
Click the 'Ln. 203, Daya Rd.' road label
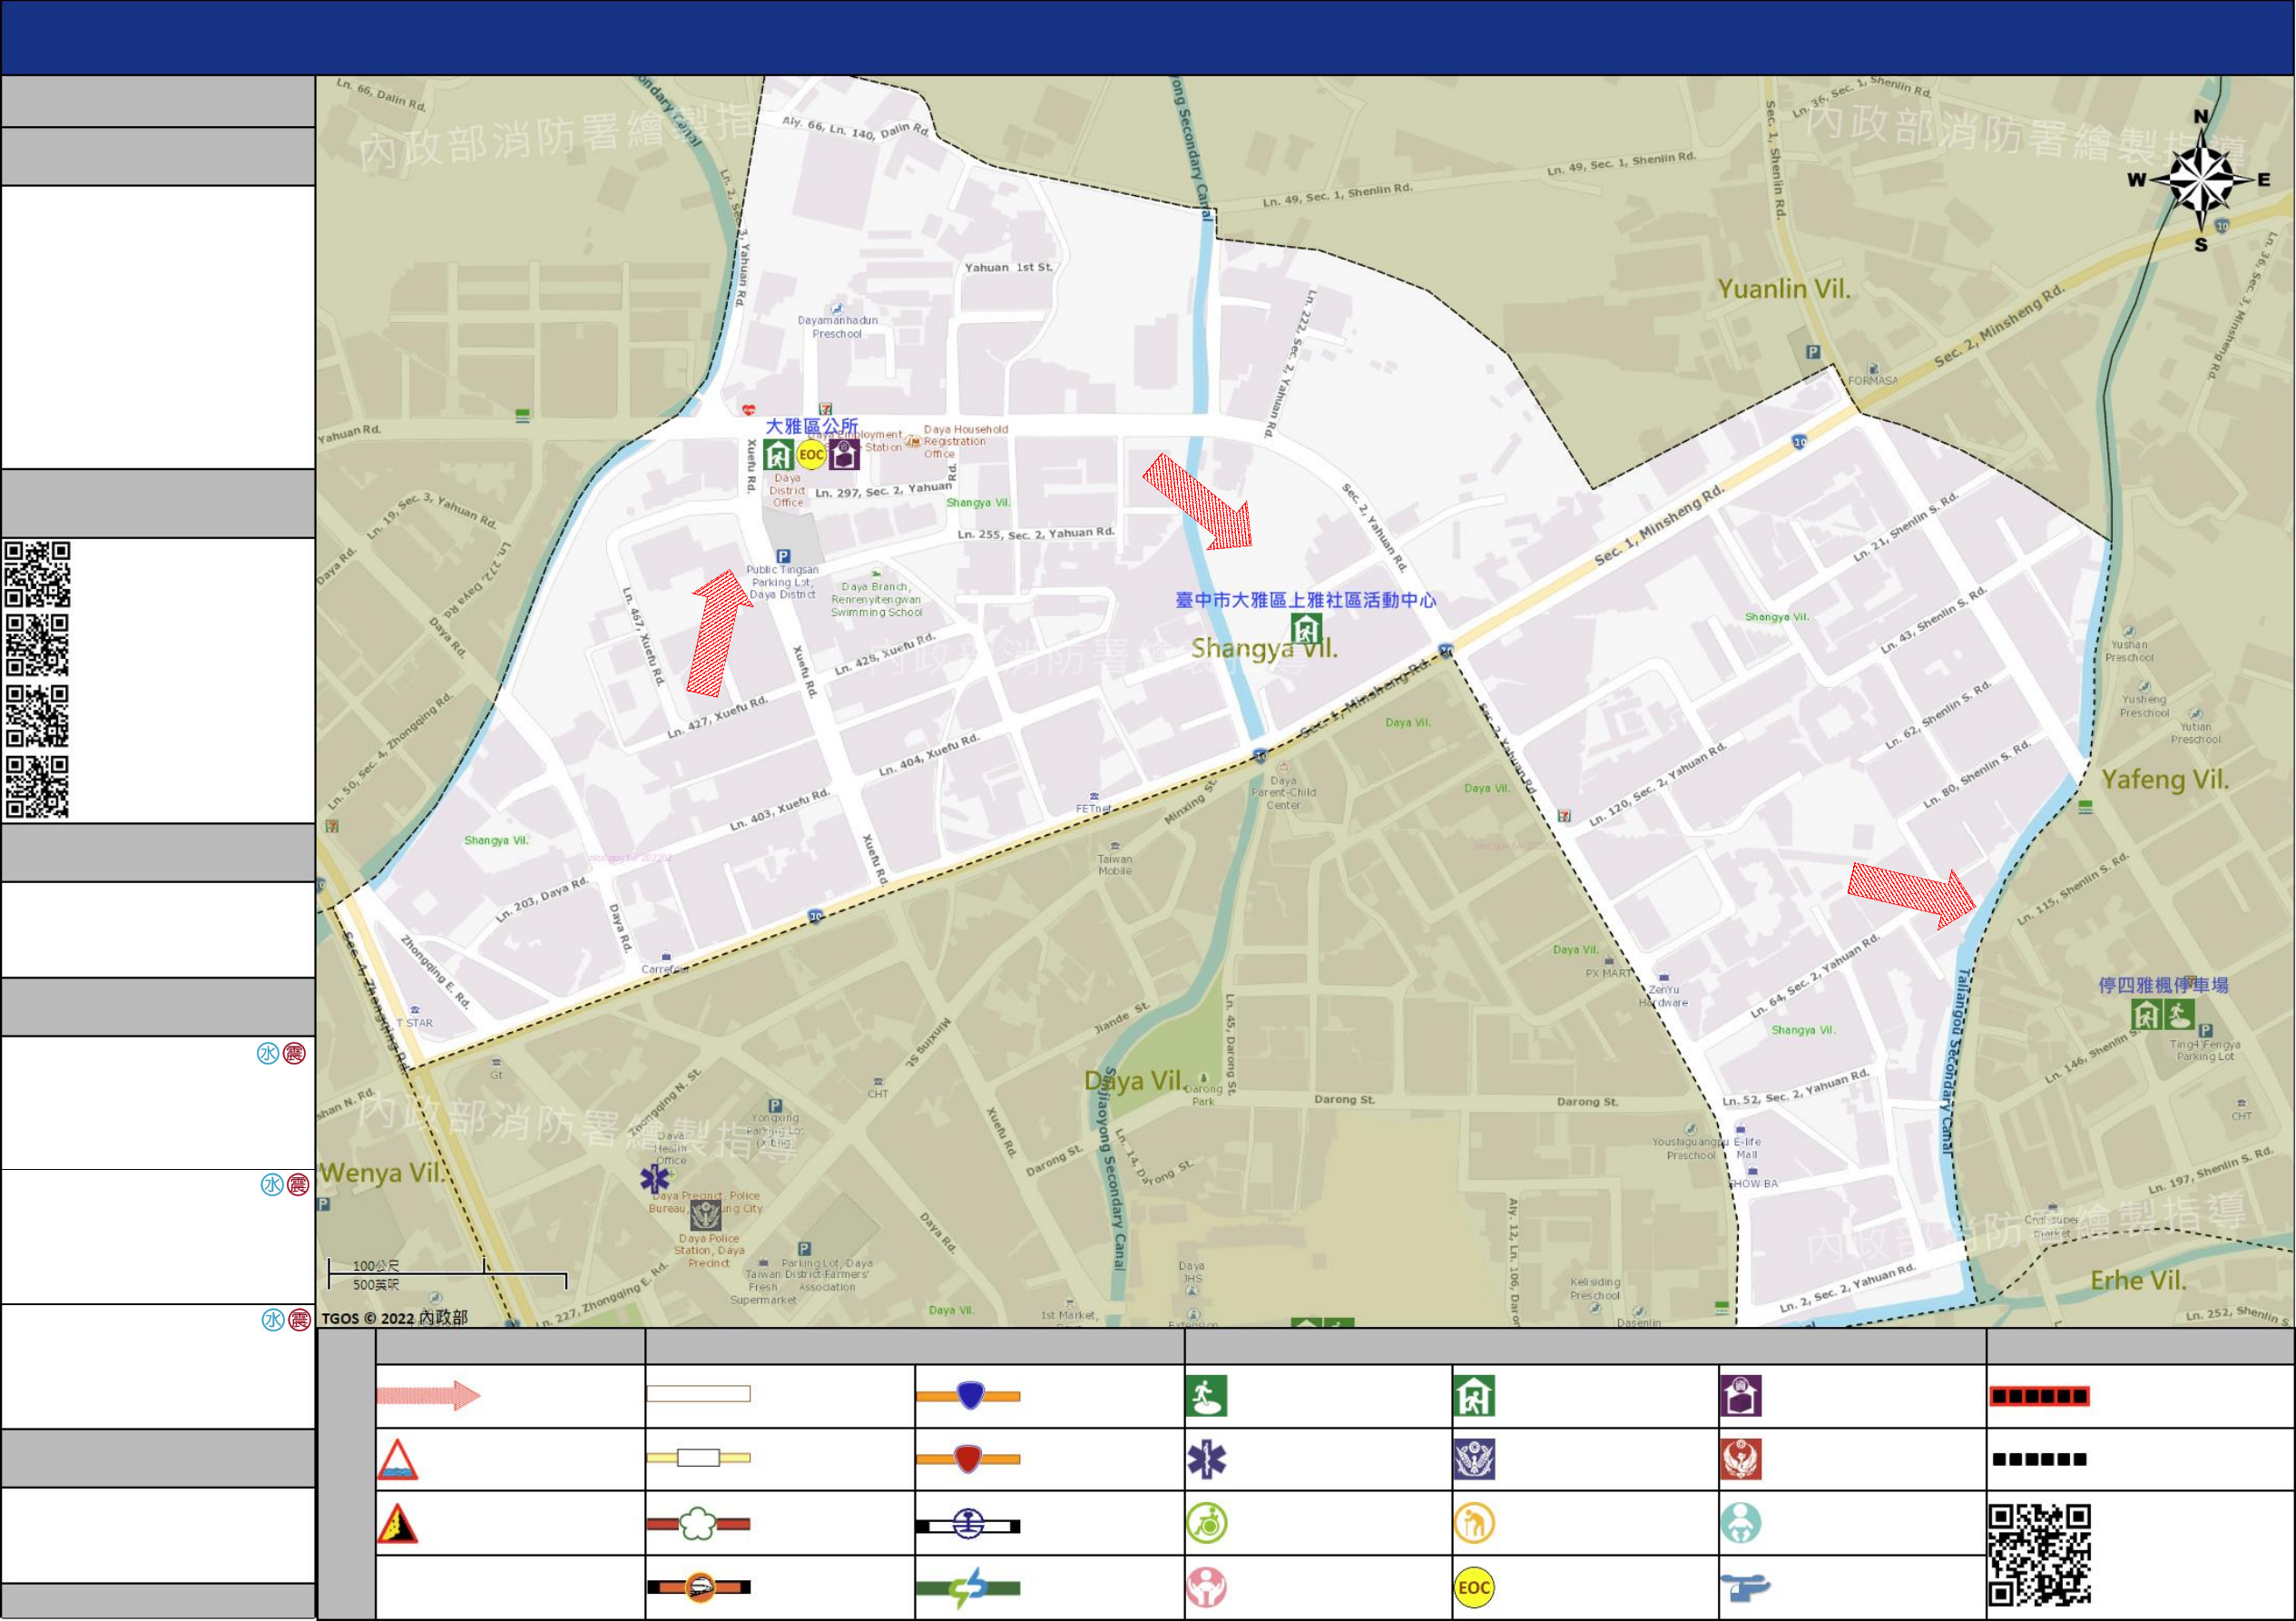pyautogui.click(x=542, y=899)
